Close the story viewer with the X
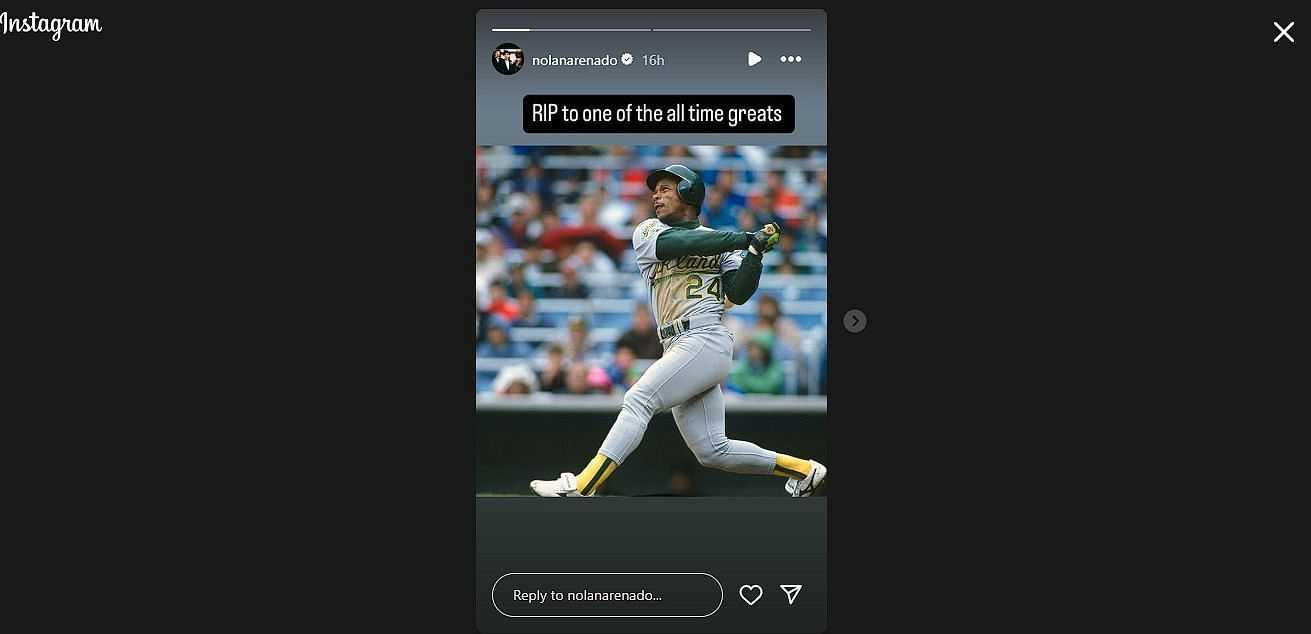 click(1283, 32)
